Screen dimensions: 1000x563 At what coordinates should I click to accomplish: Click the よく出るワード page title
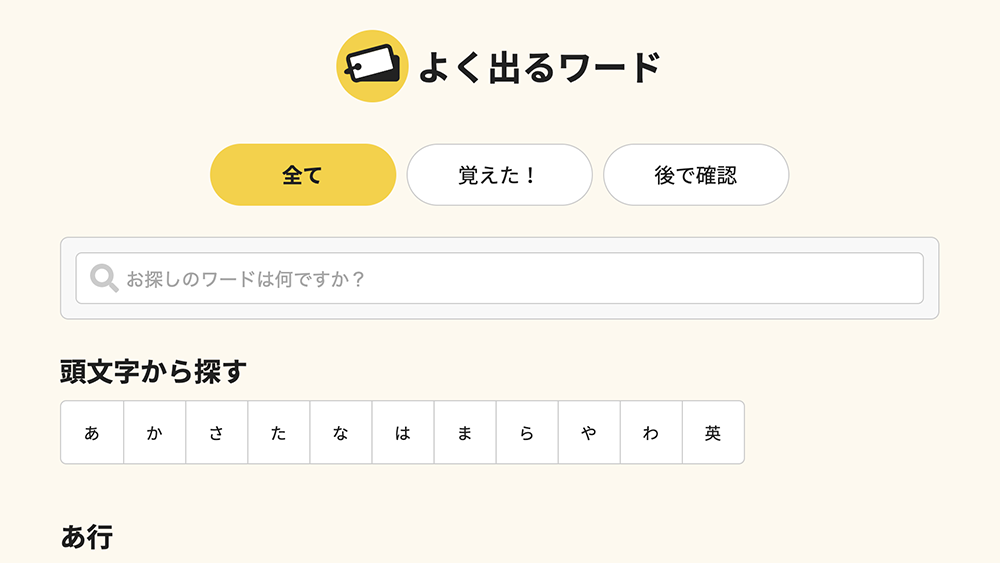540,67
